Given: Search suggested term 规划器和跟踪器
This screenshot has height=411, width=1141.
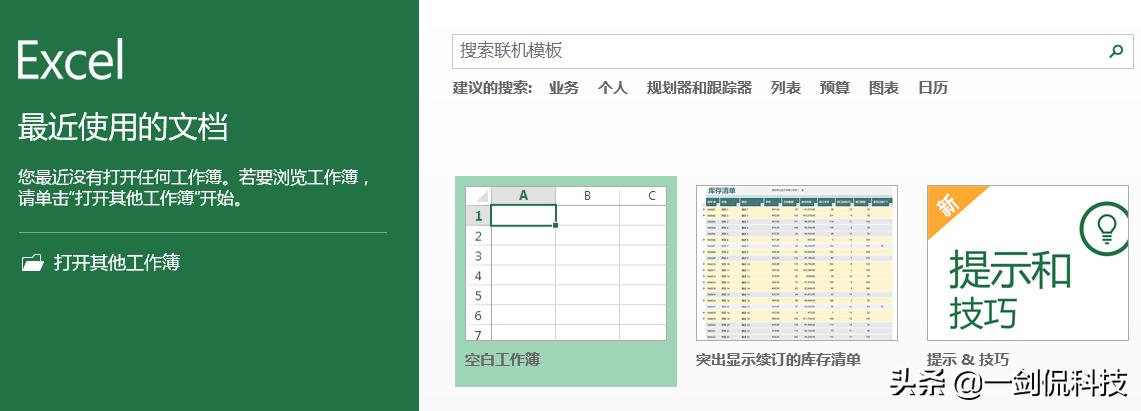Looking at the screenshot, I should (699, 88).
